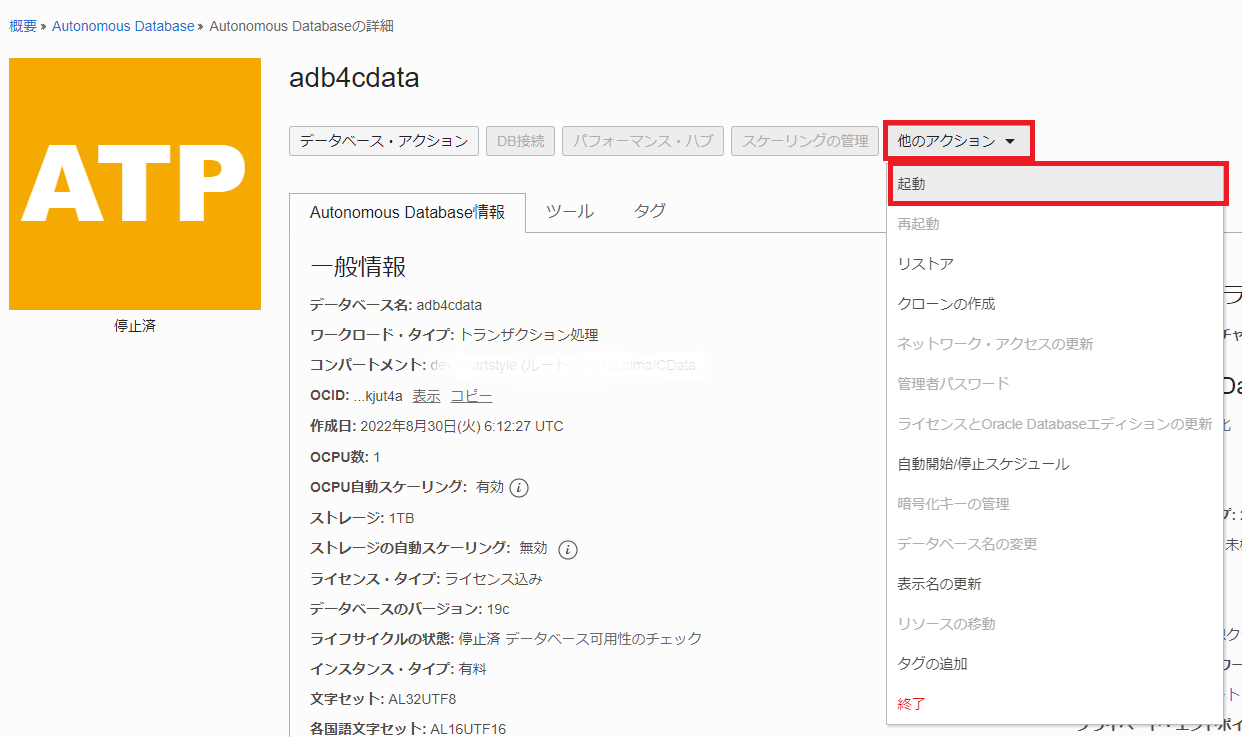Expand 他のアクション dropdown
The height and width of the screenshot is (737, 1242).
(958, 141)
